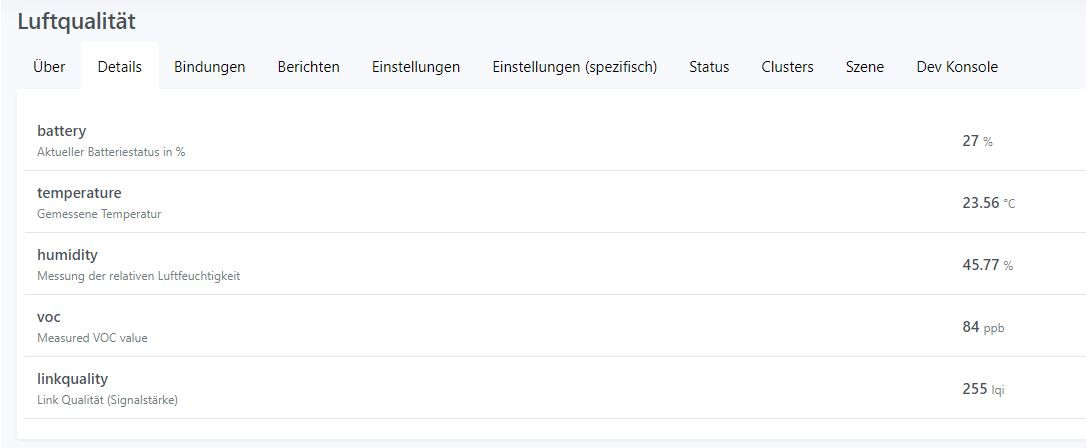Select the temperature row label
The height and width of the screenshot is (448, 1086).
[79, 193]
